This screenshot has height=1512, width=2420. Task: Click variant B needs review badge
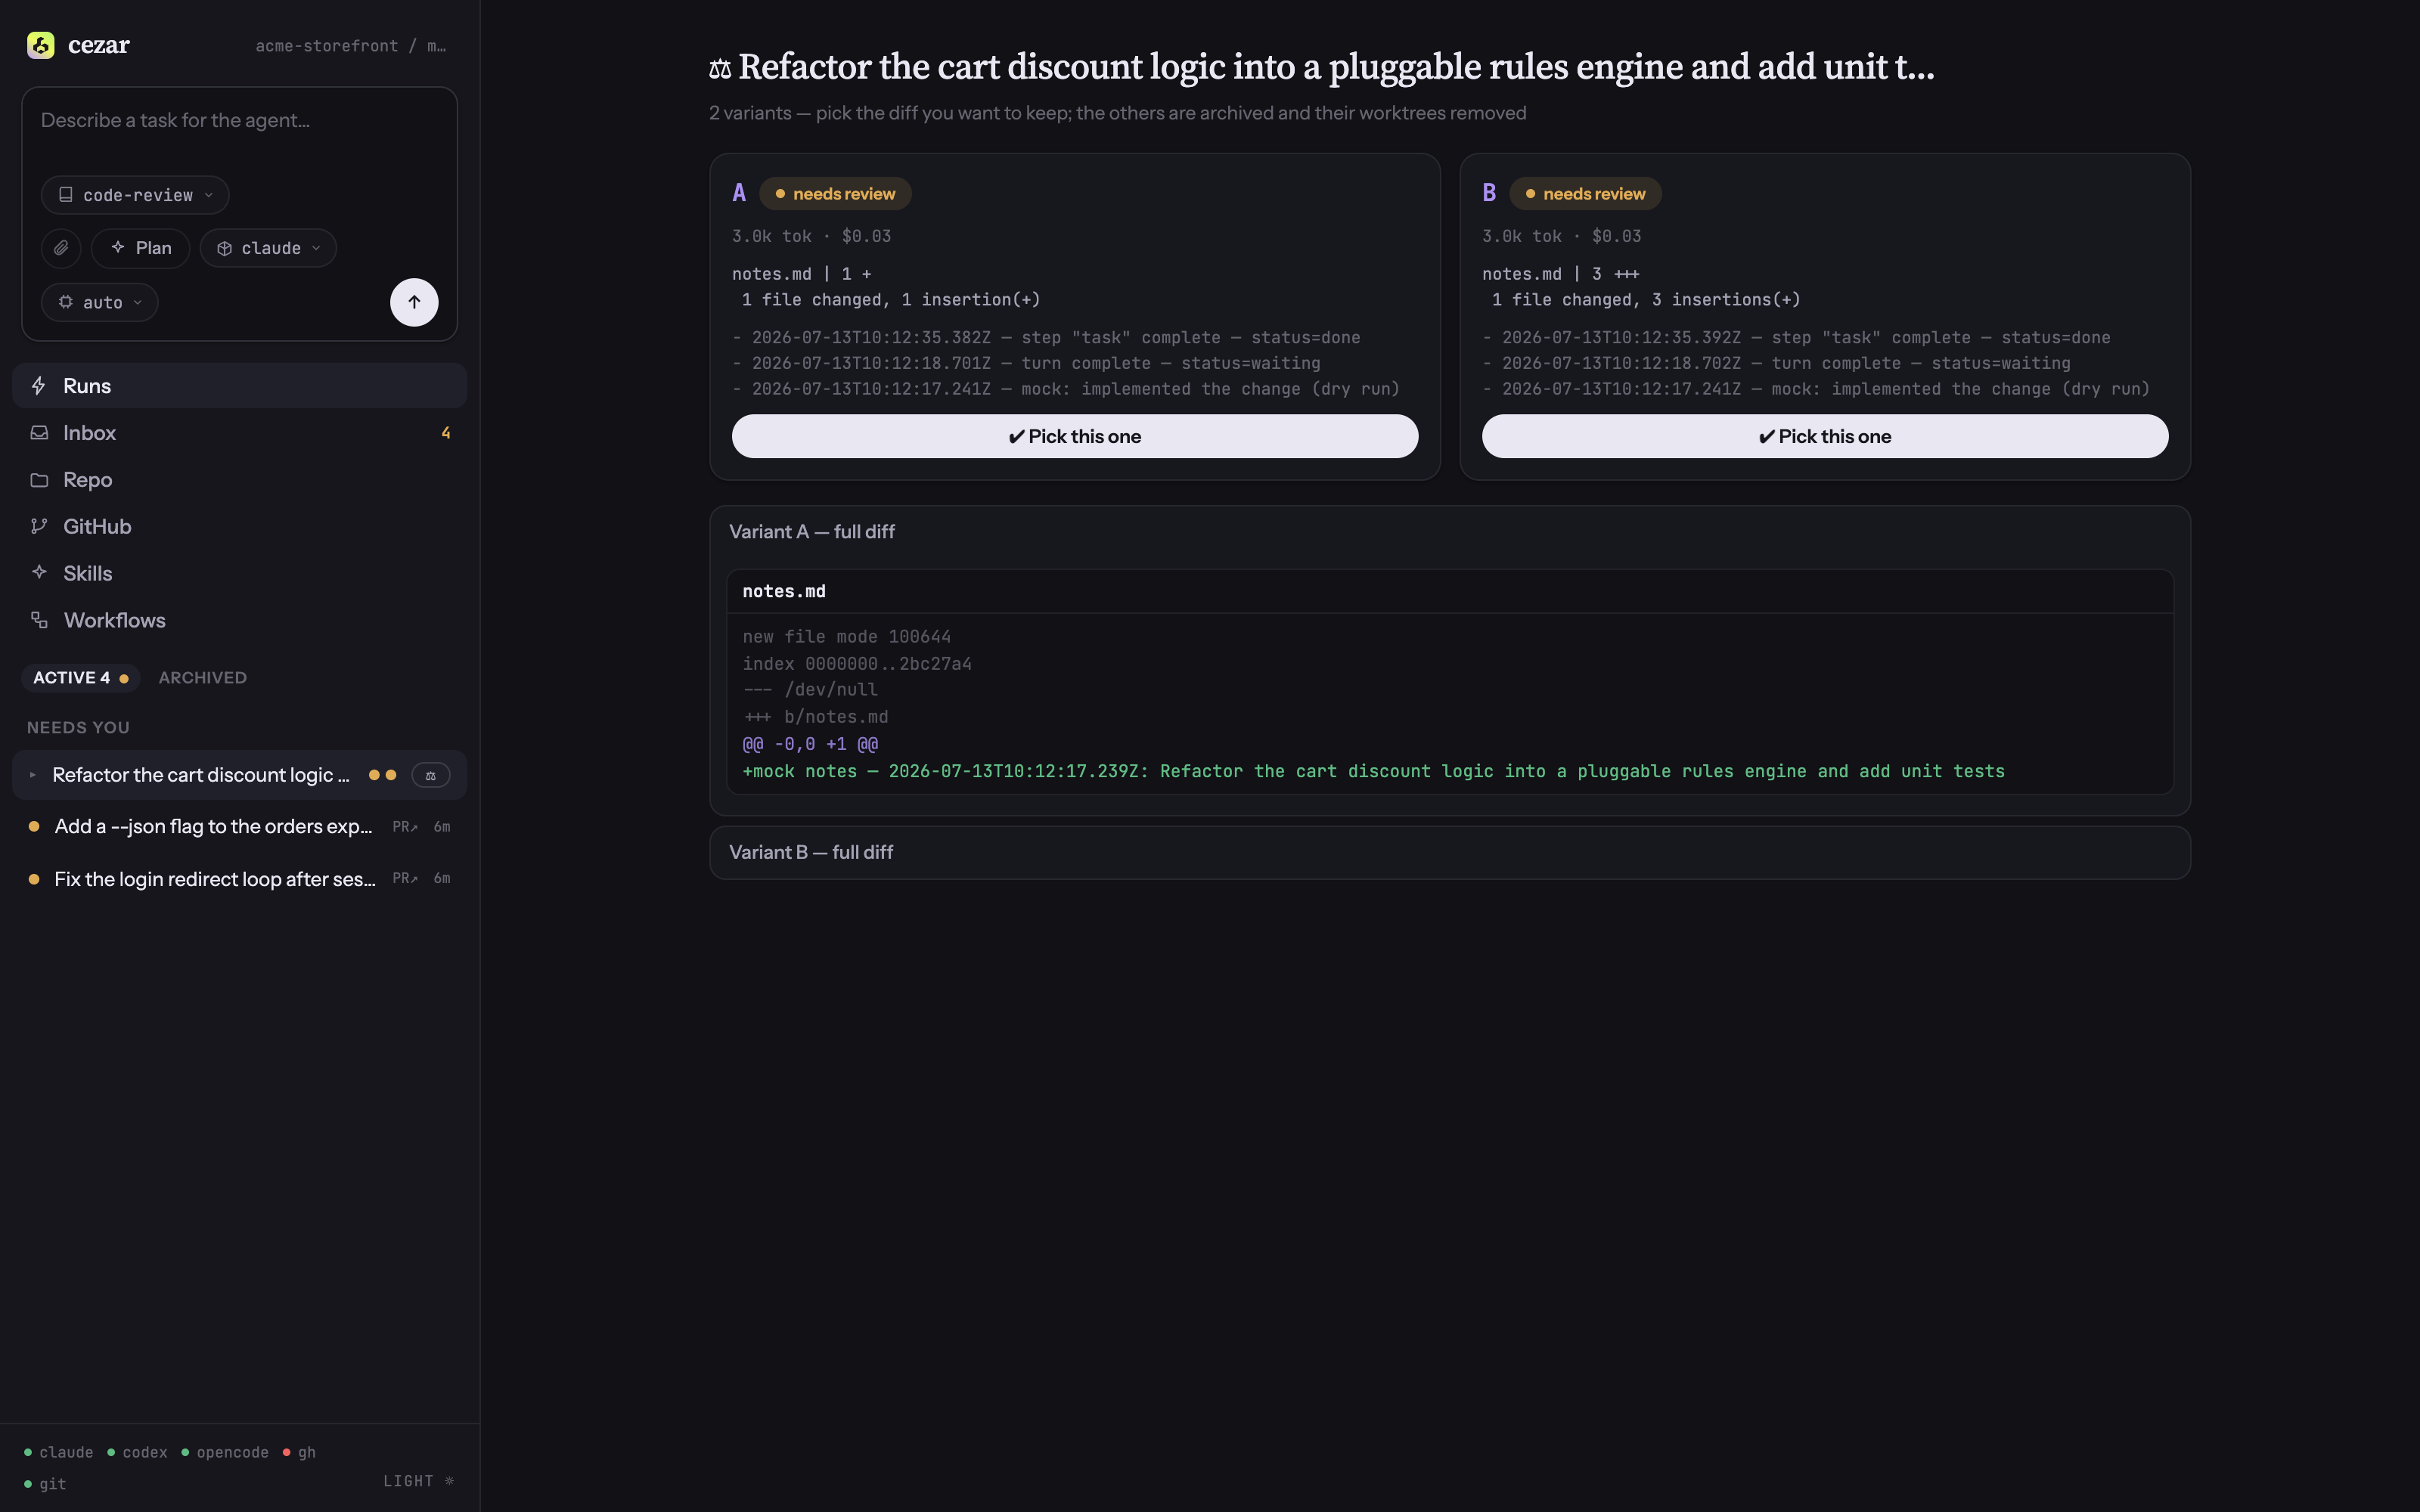pyautogui.click(x=1585, y=194)
